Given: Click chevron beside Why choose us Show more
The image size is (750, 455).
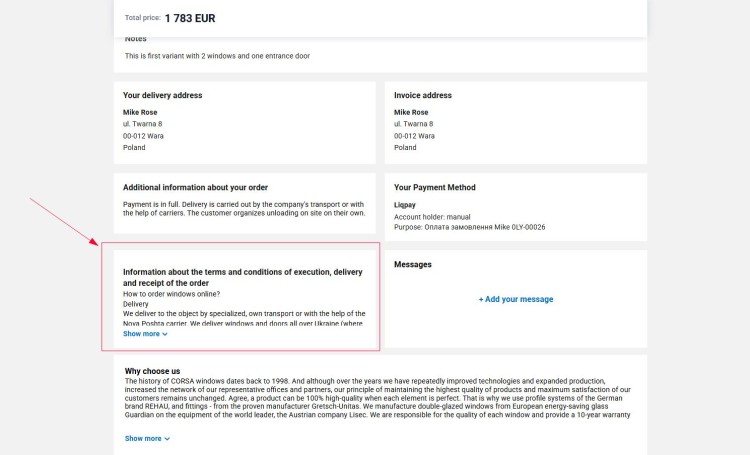Looking at the screenshot, I should [167, 438].
